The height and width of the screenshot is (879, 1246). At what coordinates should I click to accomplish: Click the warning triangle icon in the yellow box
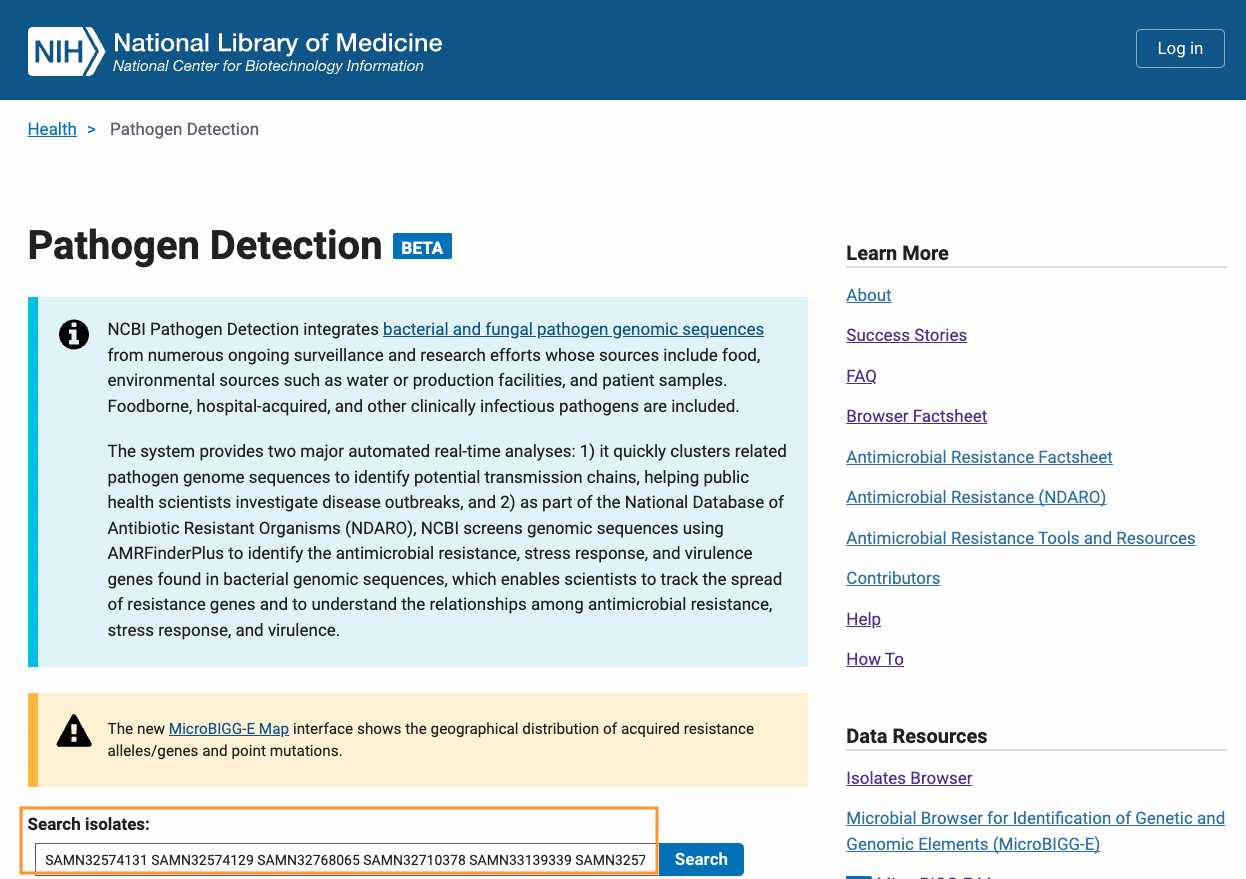click(x=74, y=731)
